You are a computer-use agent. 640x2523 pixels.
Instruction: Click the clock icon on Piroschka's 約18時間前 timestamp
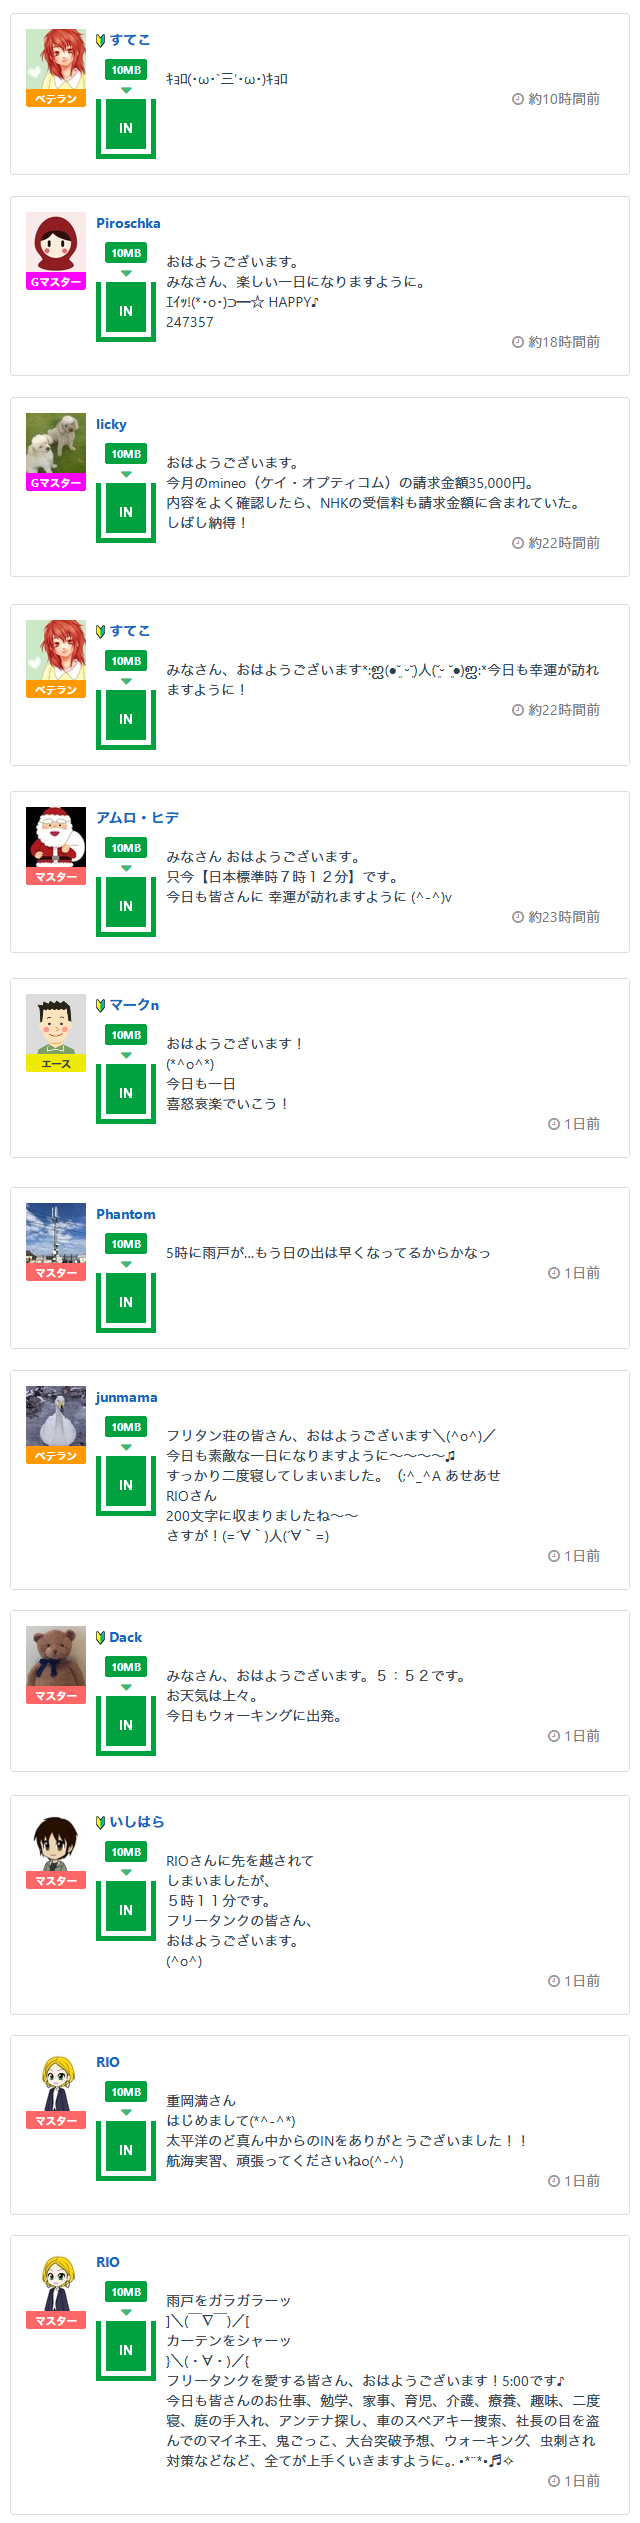518,342
